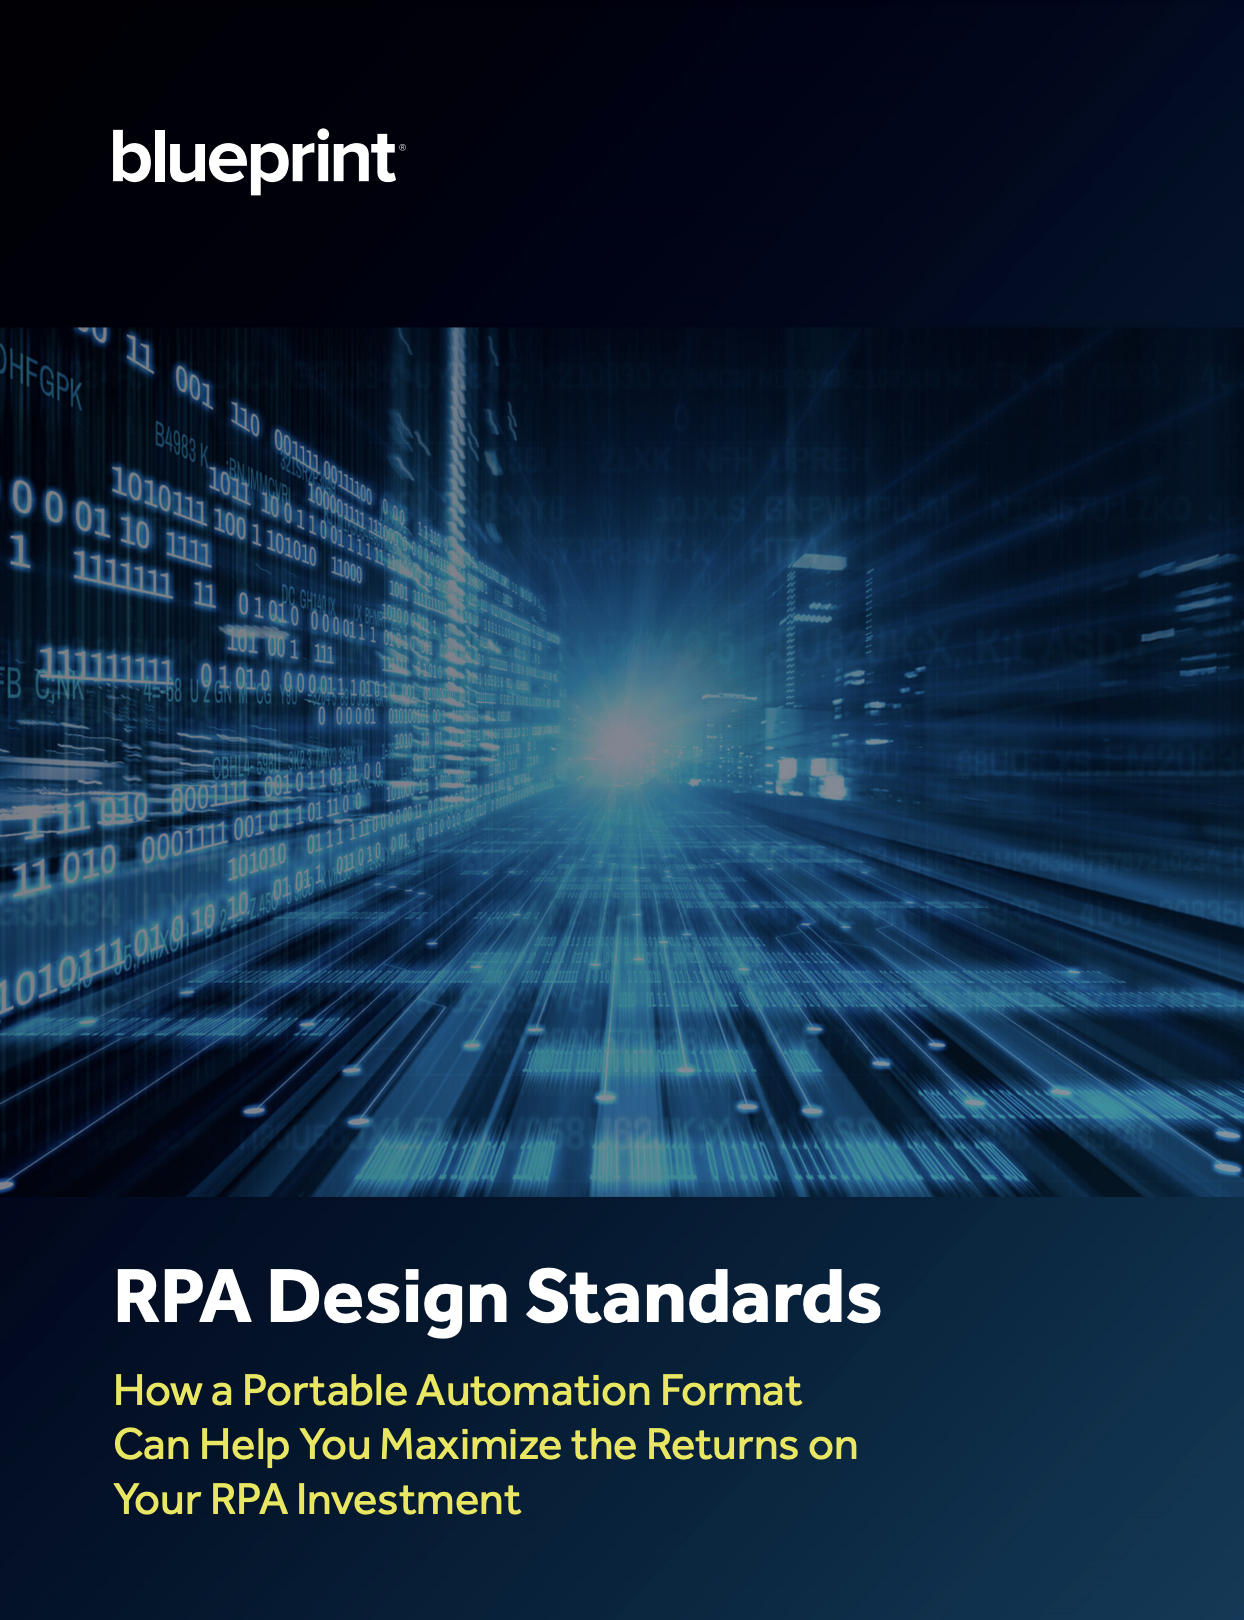Click the word "Investment" in the subtitle

tap(408, 1500)
